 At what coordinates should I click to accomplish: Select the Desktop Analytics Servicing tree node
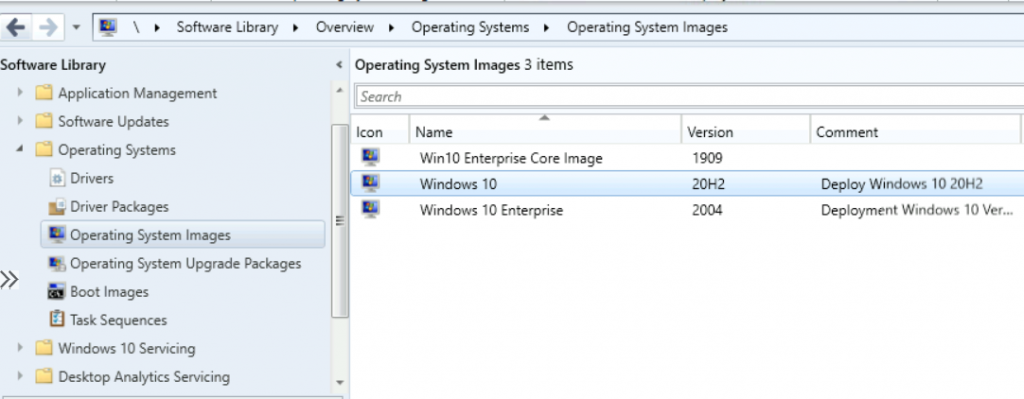(144, 377)
